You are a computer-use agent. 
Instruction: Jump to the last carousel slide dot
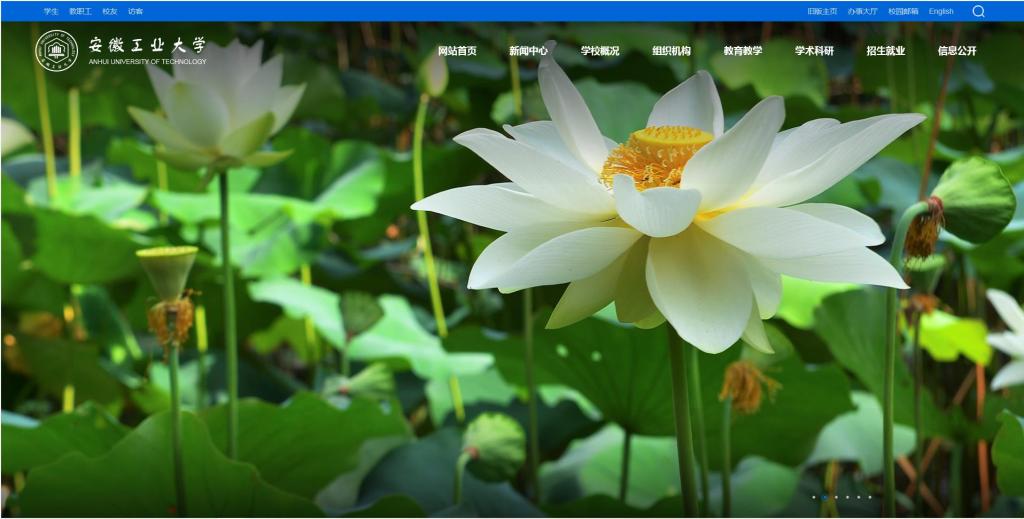870,497
